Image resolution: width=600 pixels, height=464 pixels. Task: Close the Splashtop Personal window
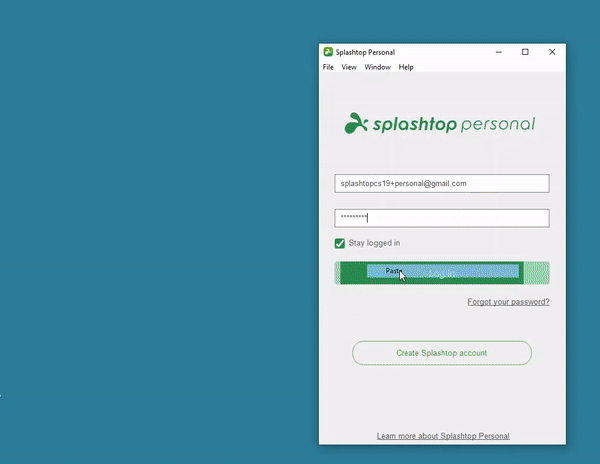(552, 52)
